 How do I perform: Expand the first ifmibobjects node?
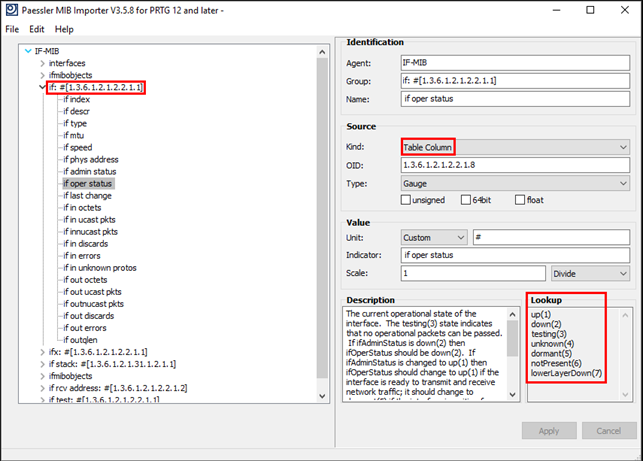(42, 75)
